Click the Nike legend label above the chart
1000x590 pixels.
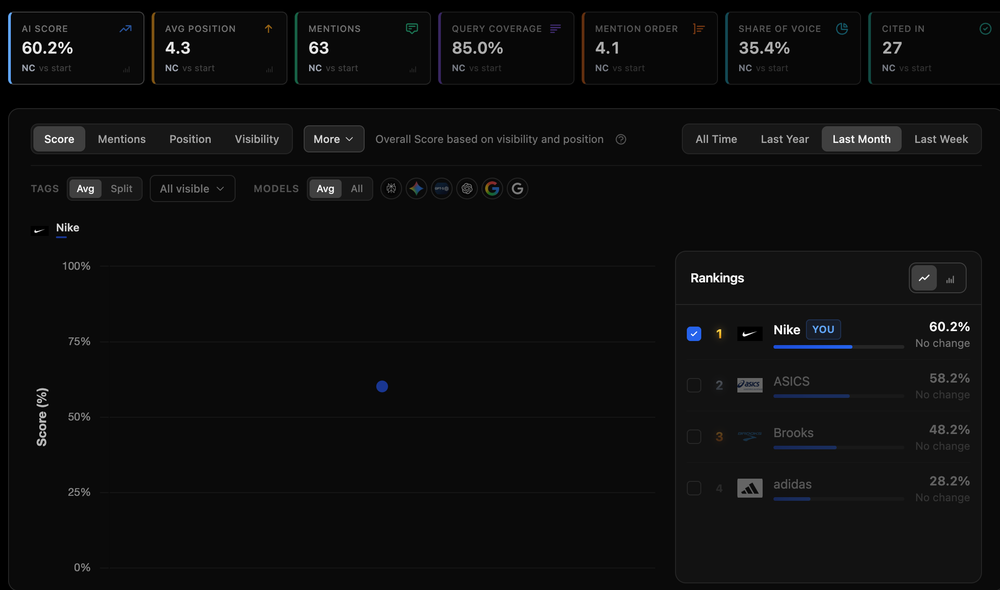coord(67,228)
